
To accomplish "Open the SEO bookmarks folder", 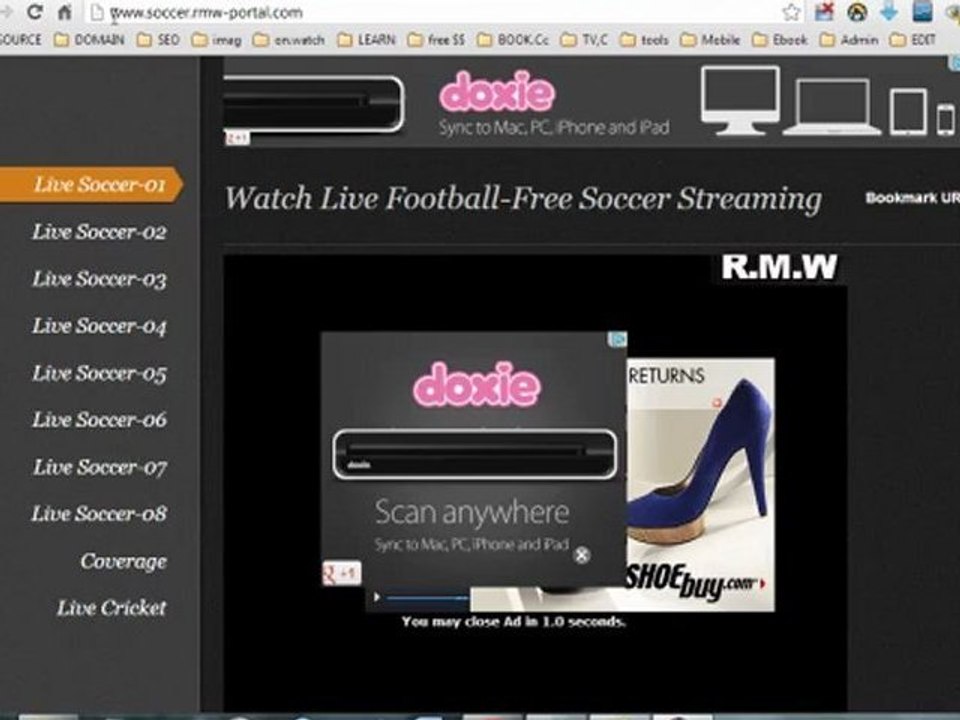I will pos(158,40).
